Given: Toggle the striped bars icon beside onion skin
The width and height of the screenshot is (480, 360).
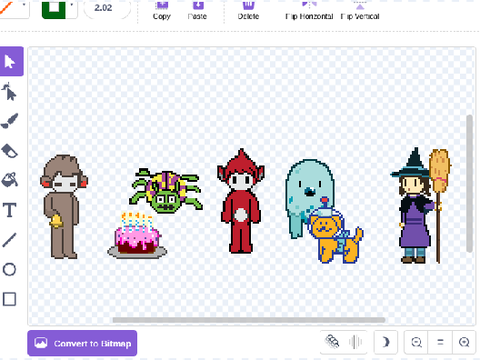Looking at the screenshot, I should tap(355, 342).
